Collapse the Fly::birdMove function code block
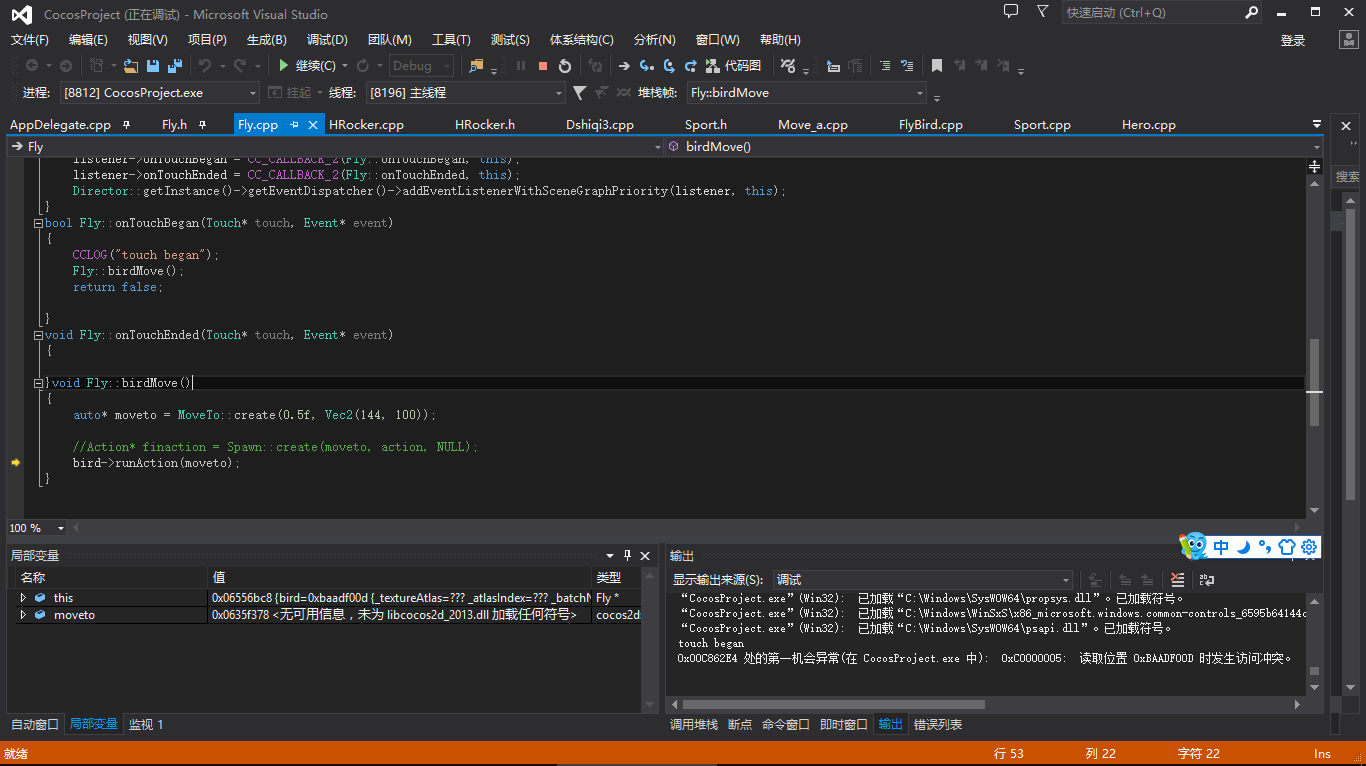The width and height of the screenshot is (1366, 766). tap(38, 383)
